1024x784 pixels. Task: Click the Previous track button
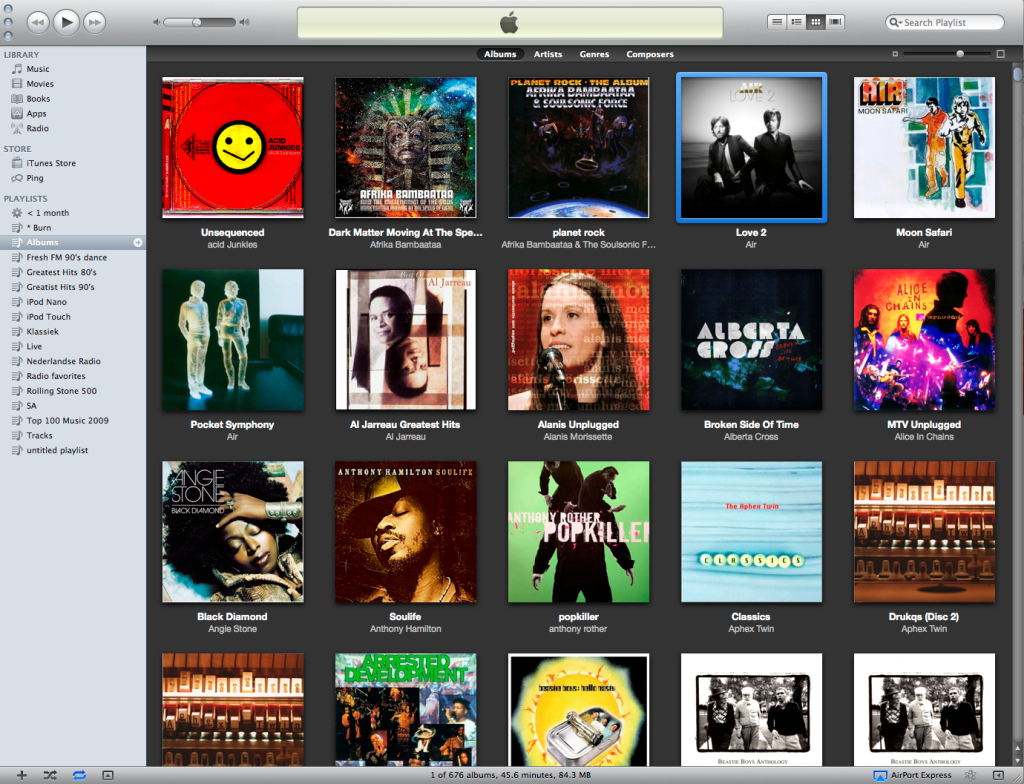[x=38, y=23]
